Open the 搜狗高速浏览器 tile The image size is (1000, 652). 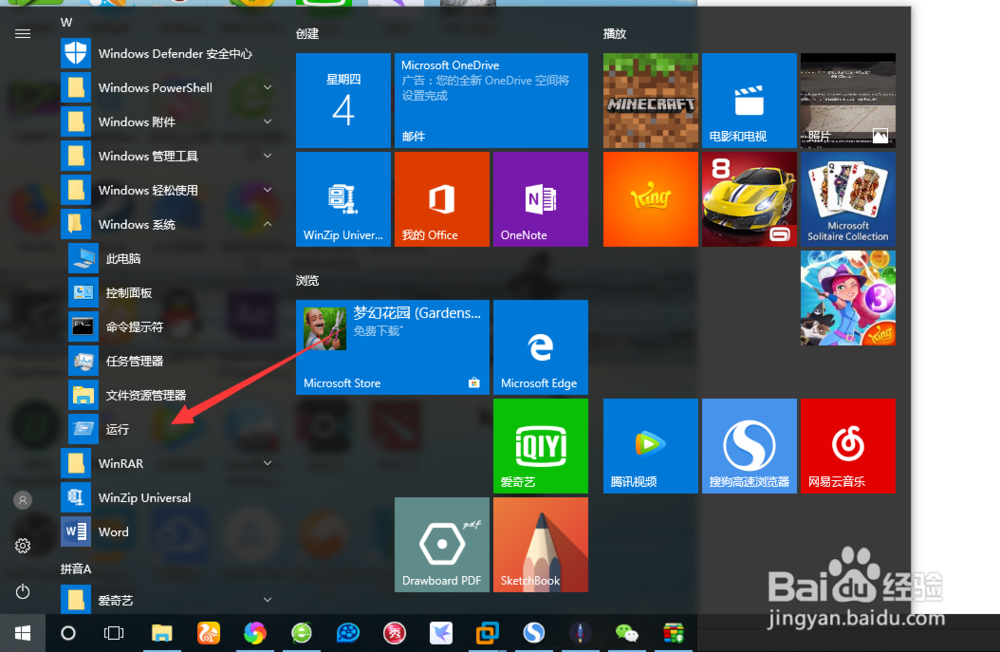coord(749,446)
